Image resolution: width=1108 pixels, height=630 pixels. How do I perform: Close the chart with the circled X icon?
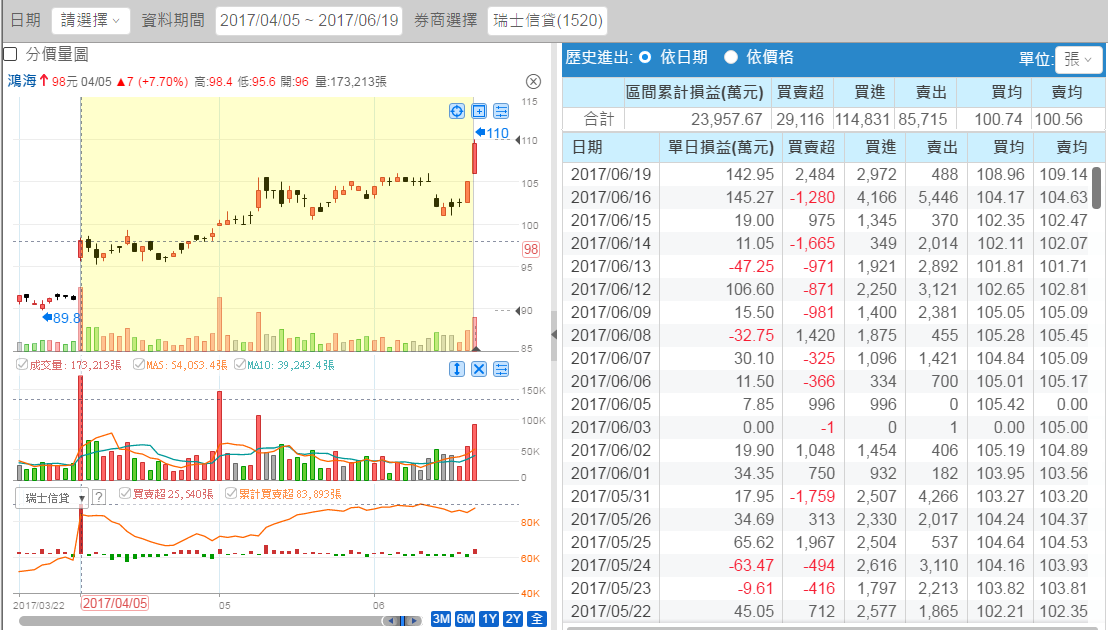click(533, 82)
